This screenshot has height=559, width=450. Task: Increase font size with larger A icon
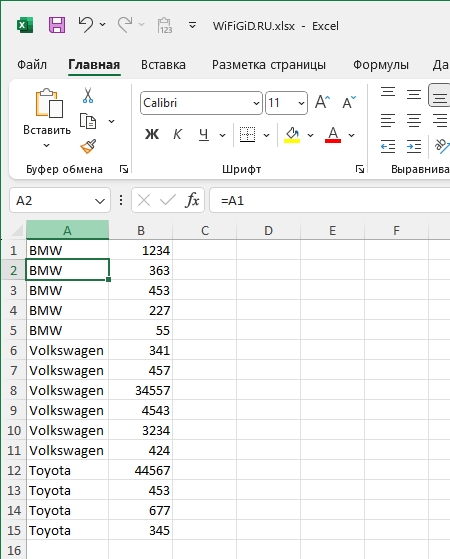click(323, 102)
